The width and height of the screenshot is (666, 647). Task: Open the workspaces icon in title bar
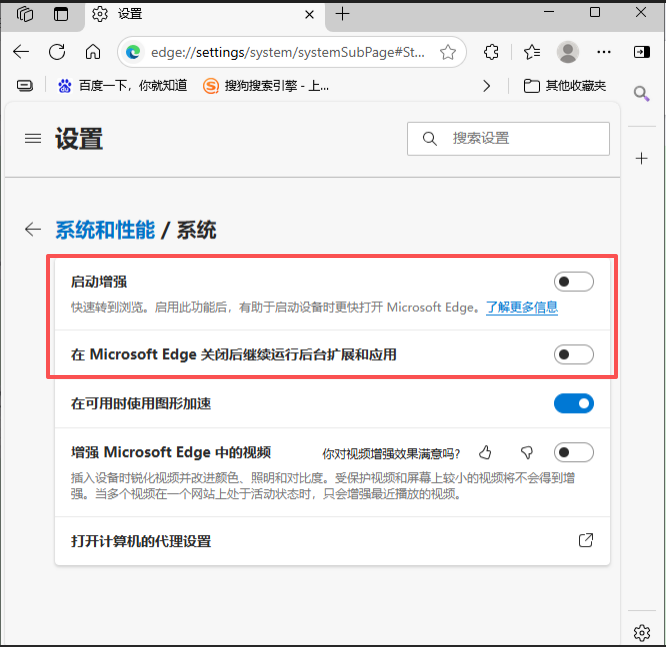[x=25, y=14]
